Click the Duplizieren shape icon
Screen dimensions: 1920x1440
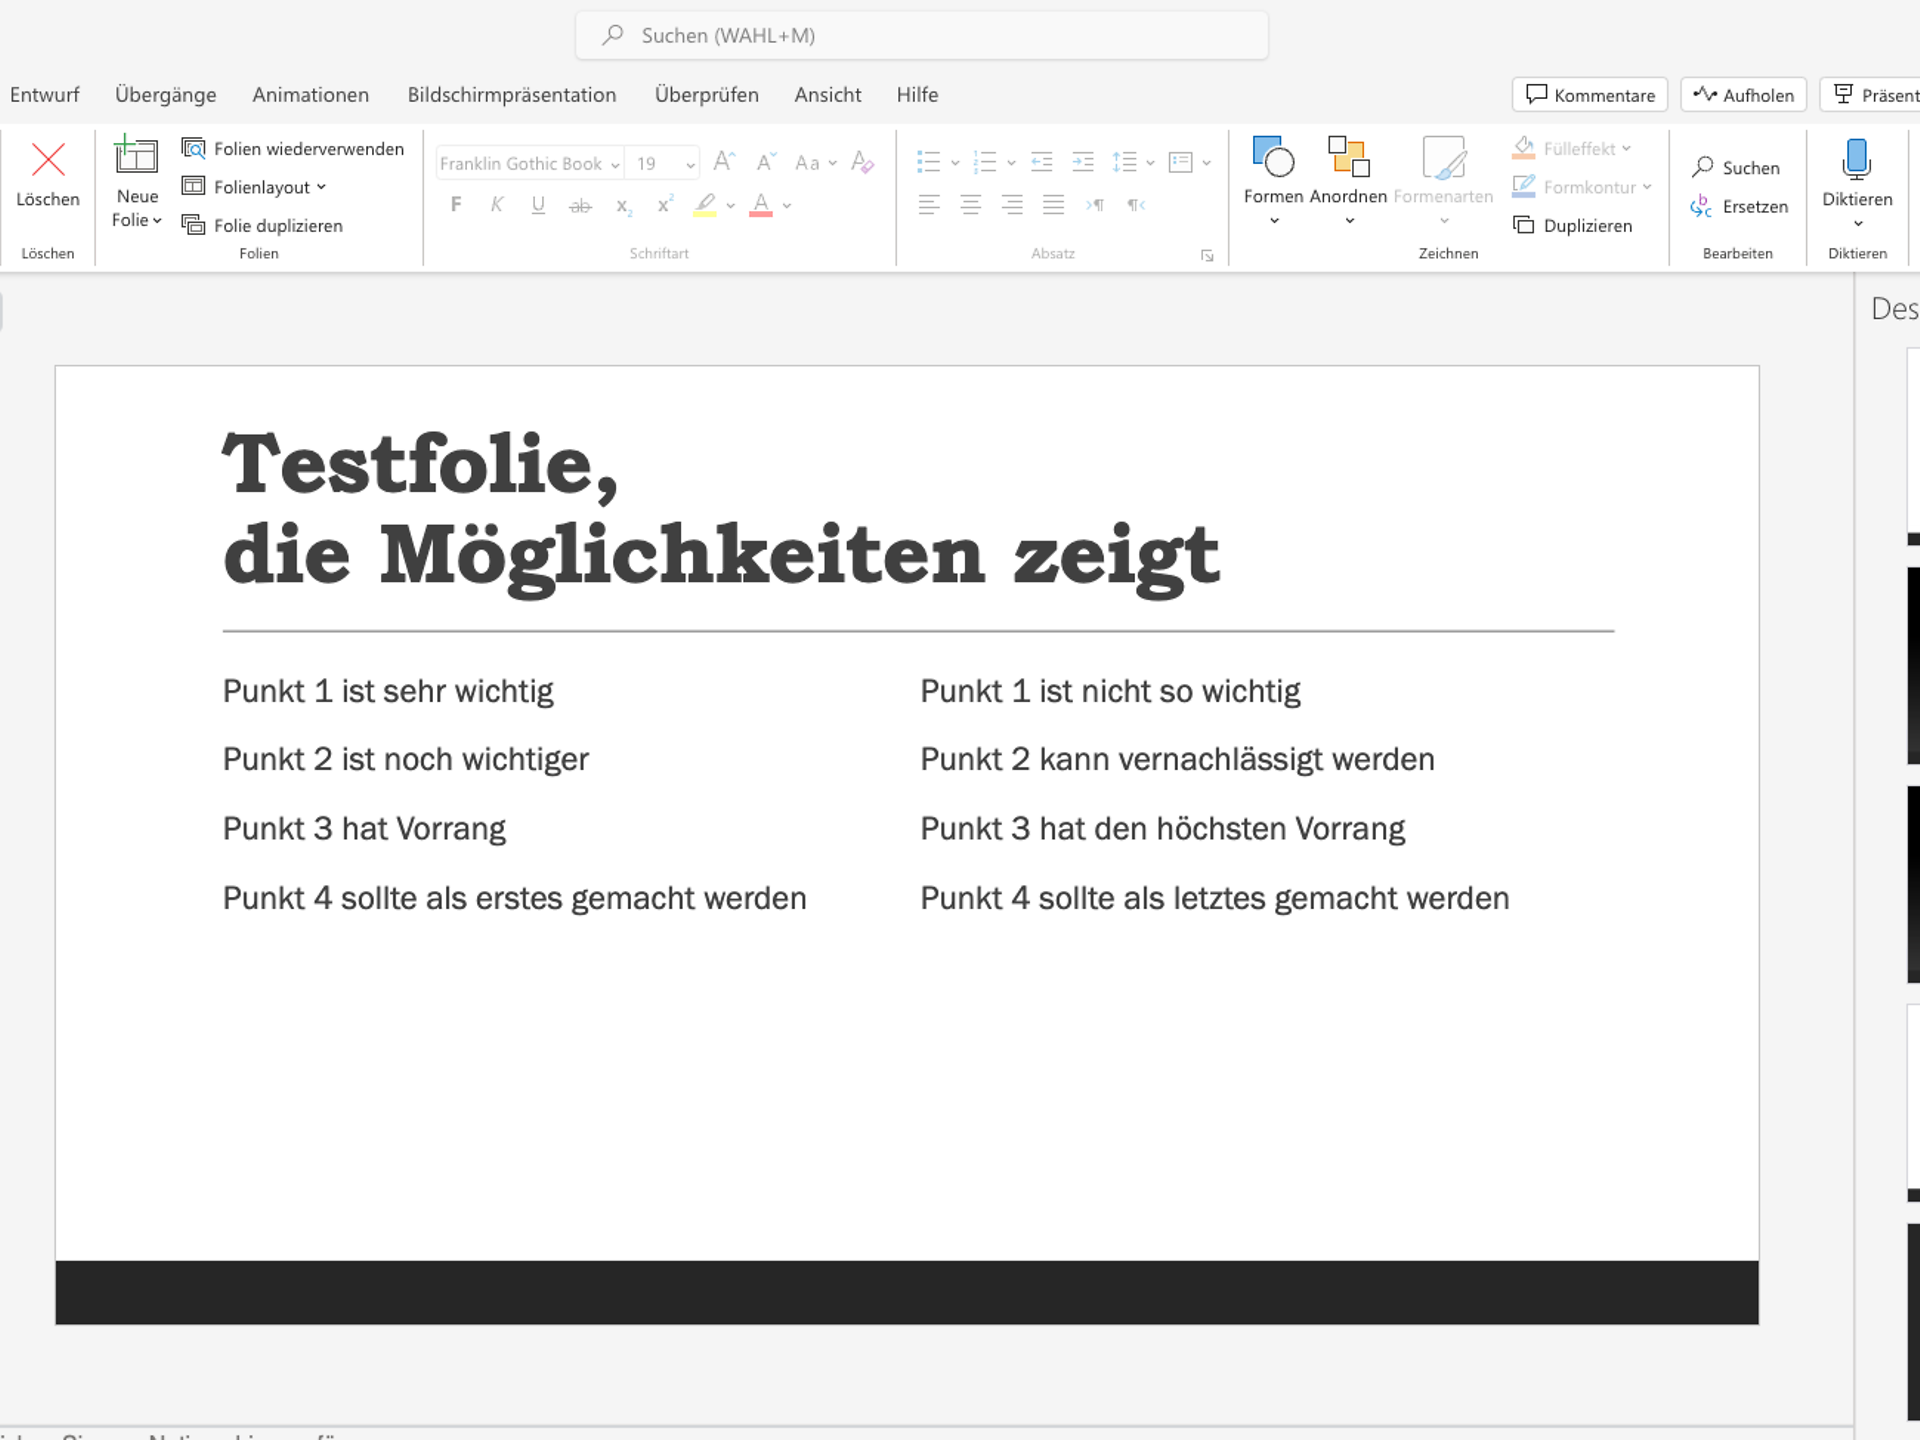1523,225
